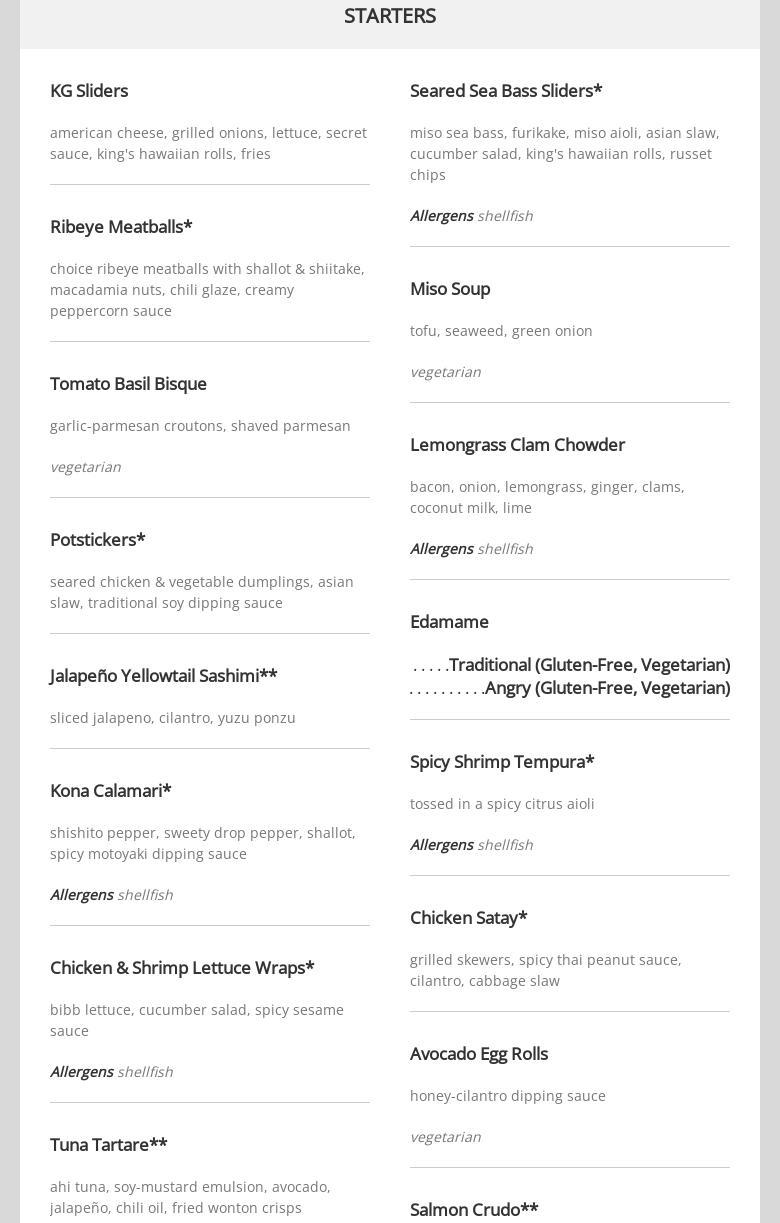
Task: Open the Seared Sea Bass Sliders item
Action: pyautogui.click(x=506, y=91)
